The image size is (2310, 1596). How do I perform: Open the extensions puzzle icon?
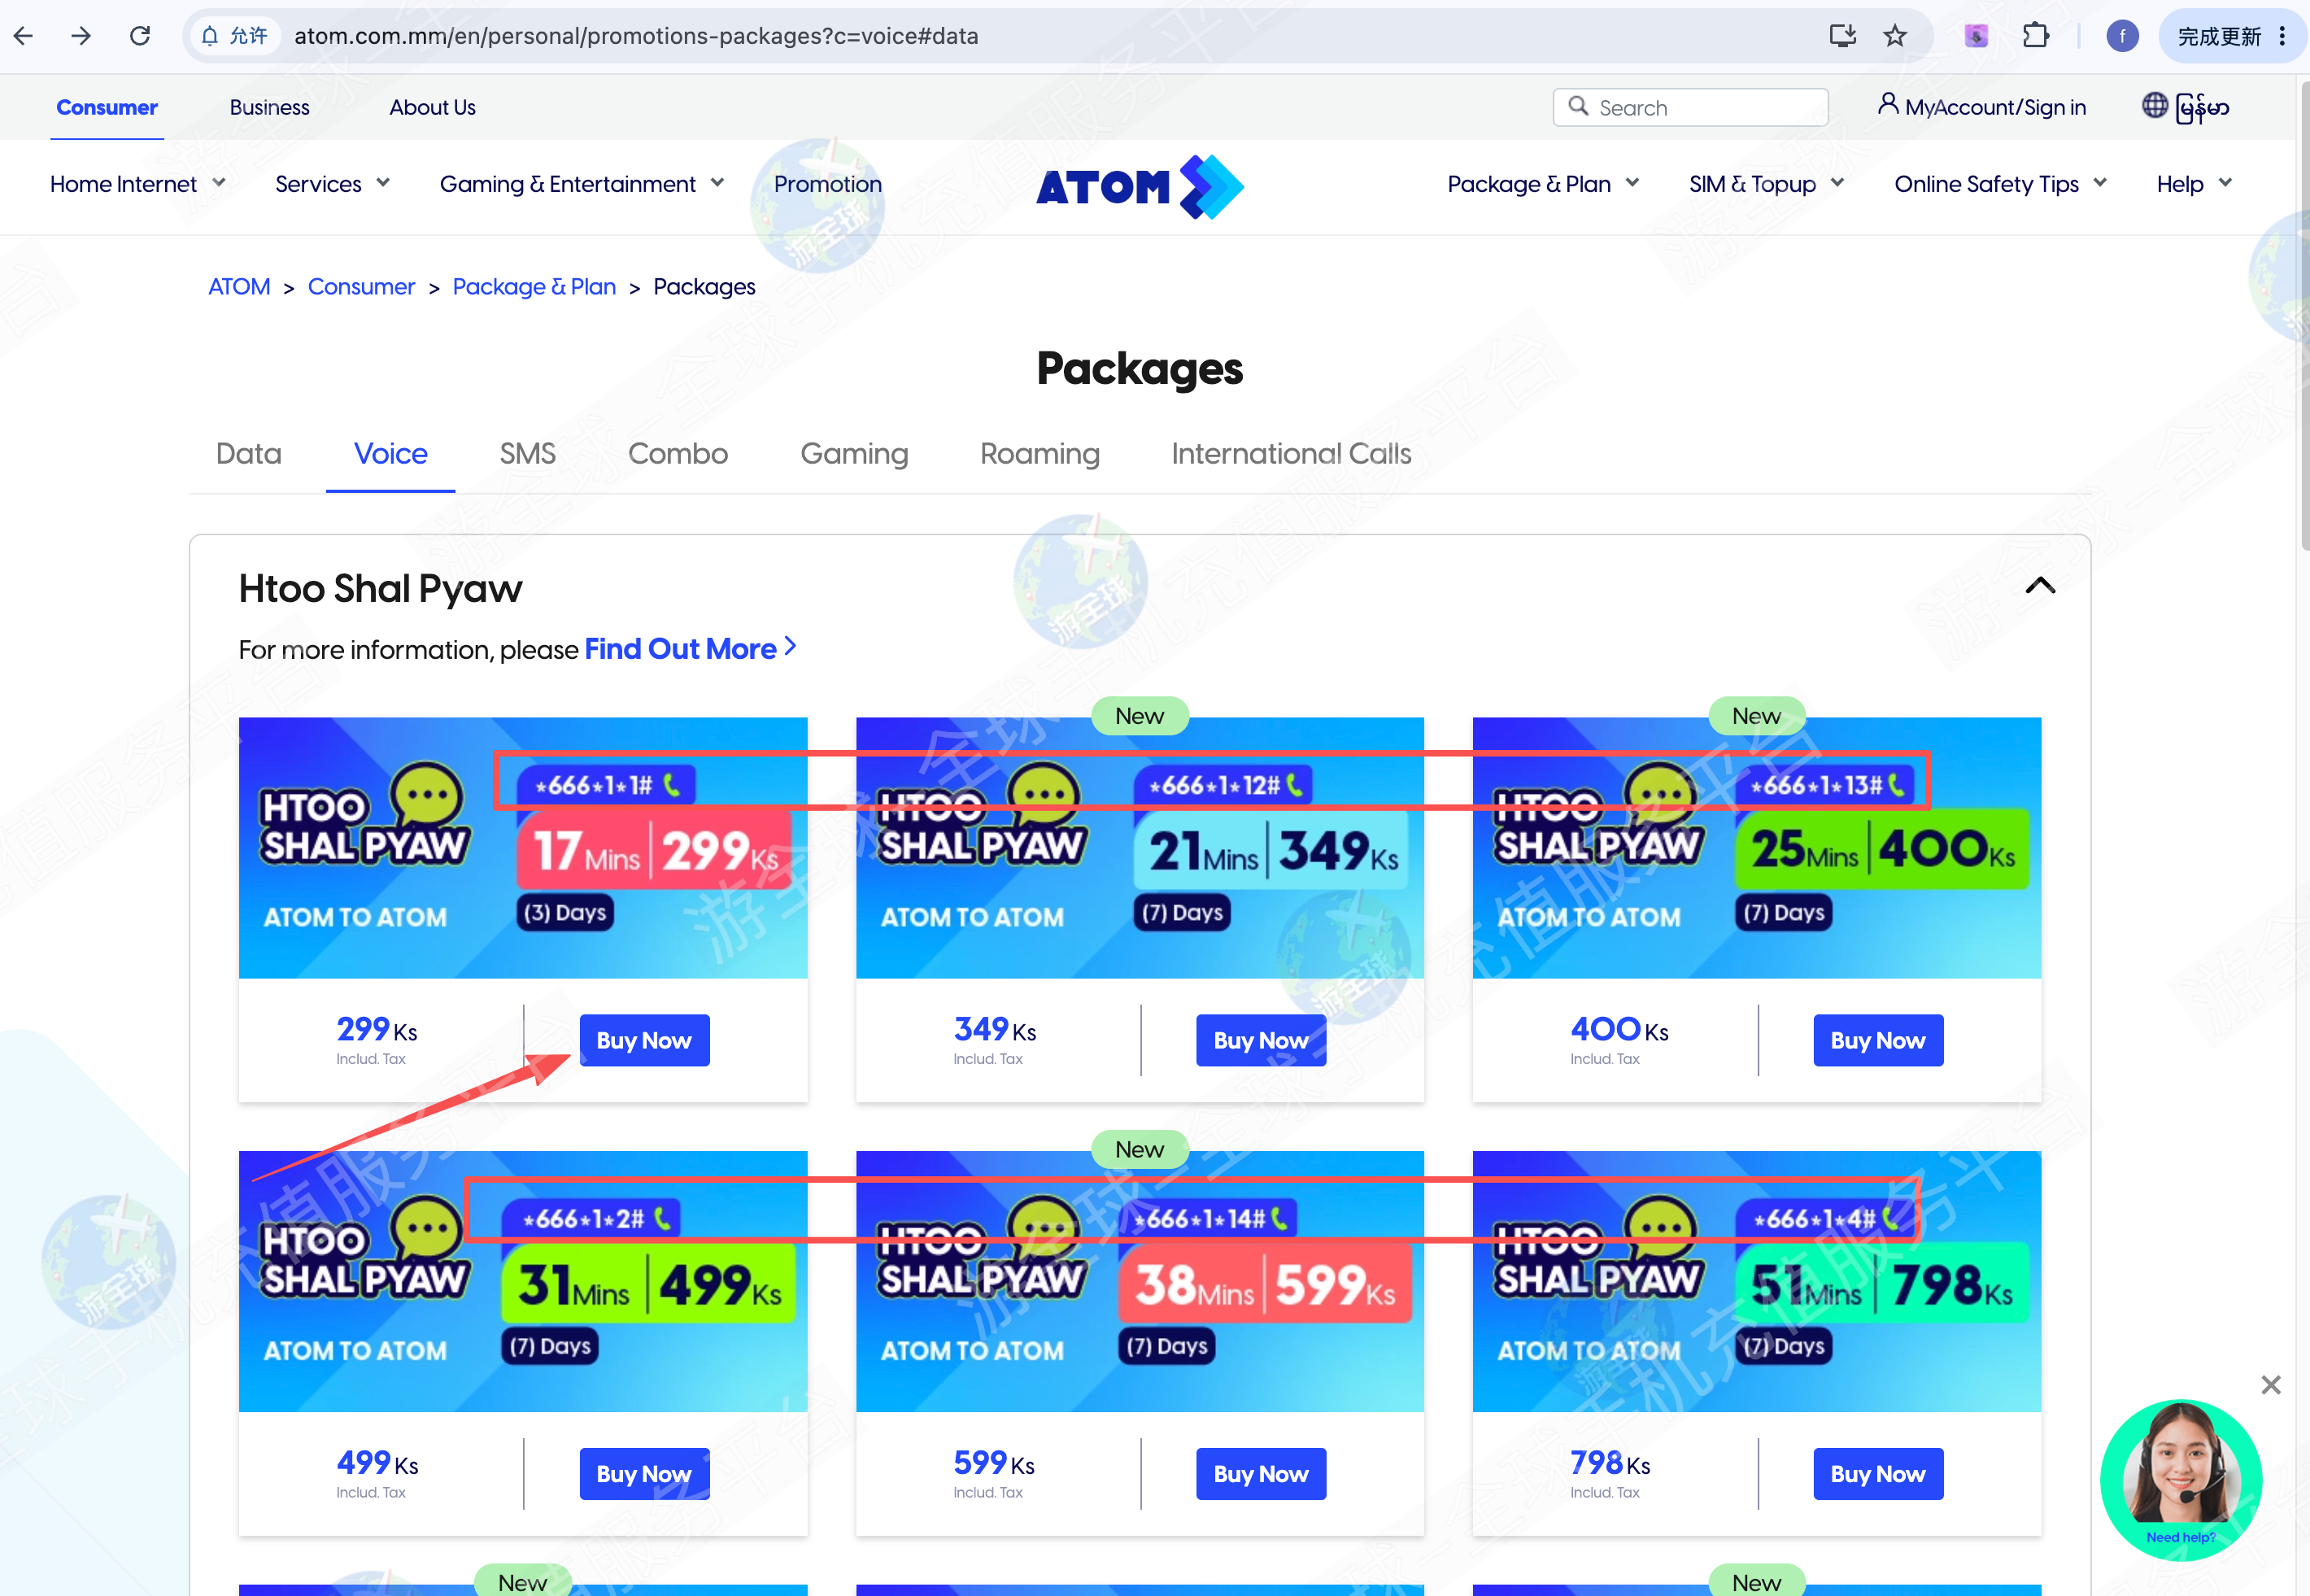coord(2035,36)
